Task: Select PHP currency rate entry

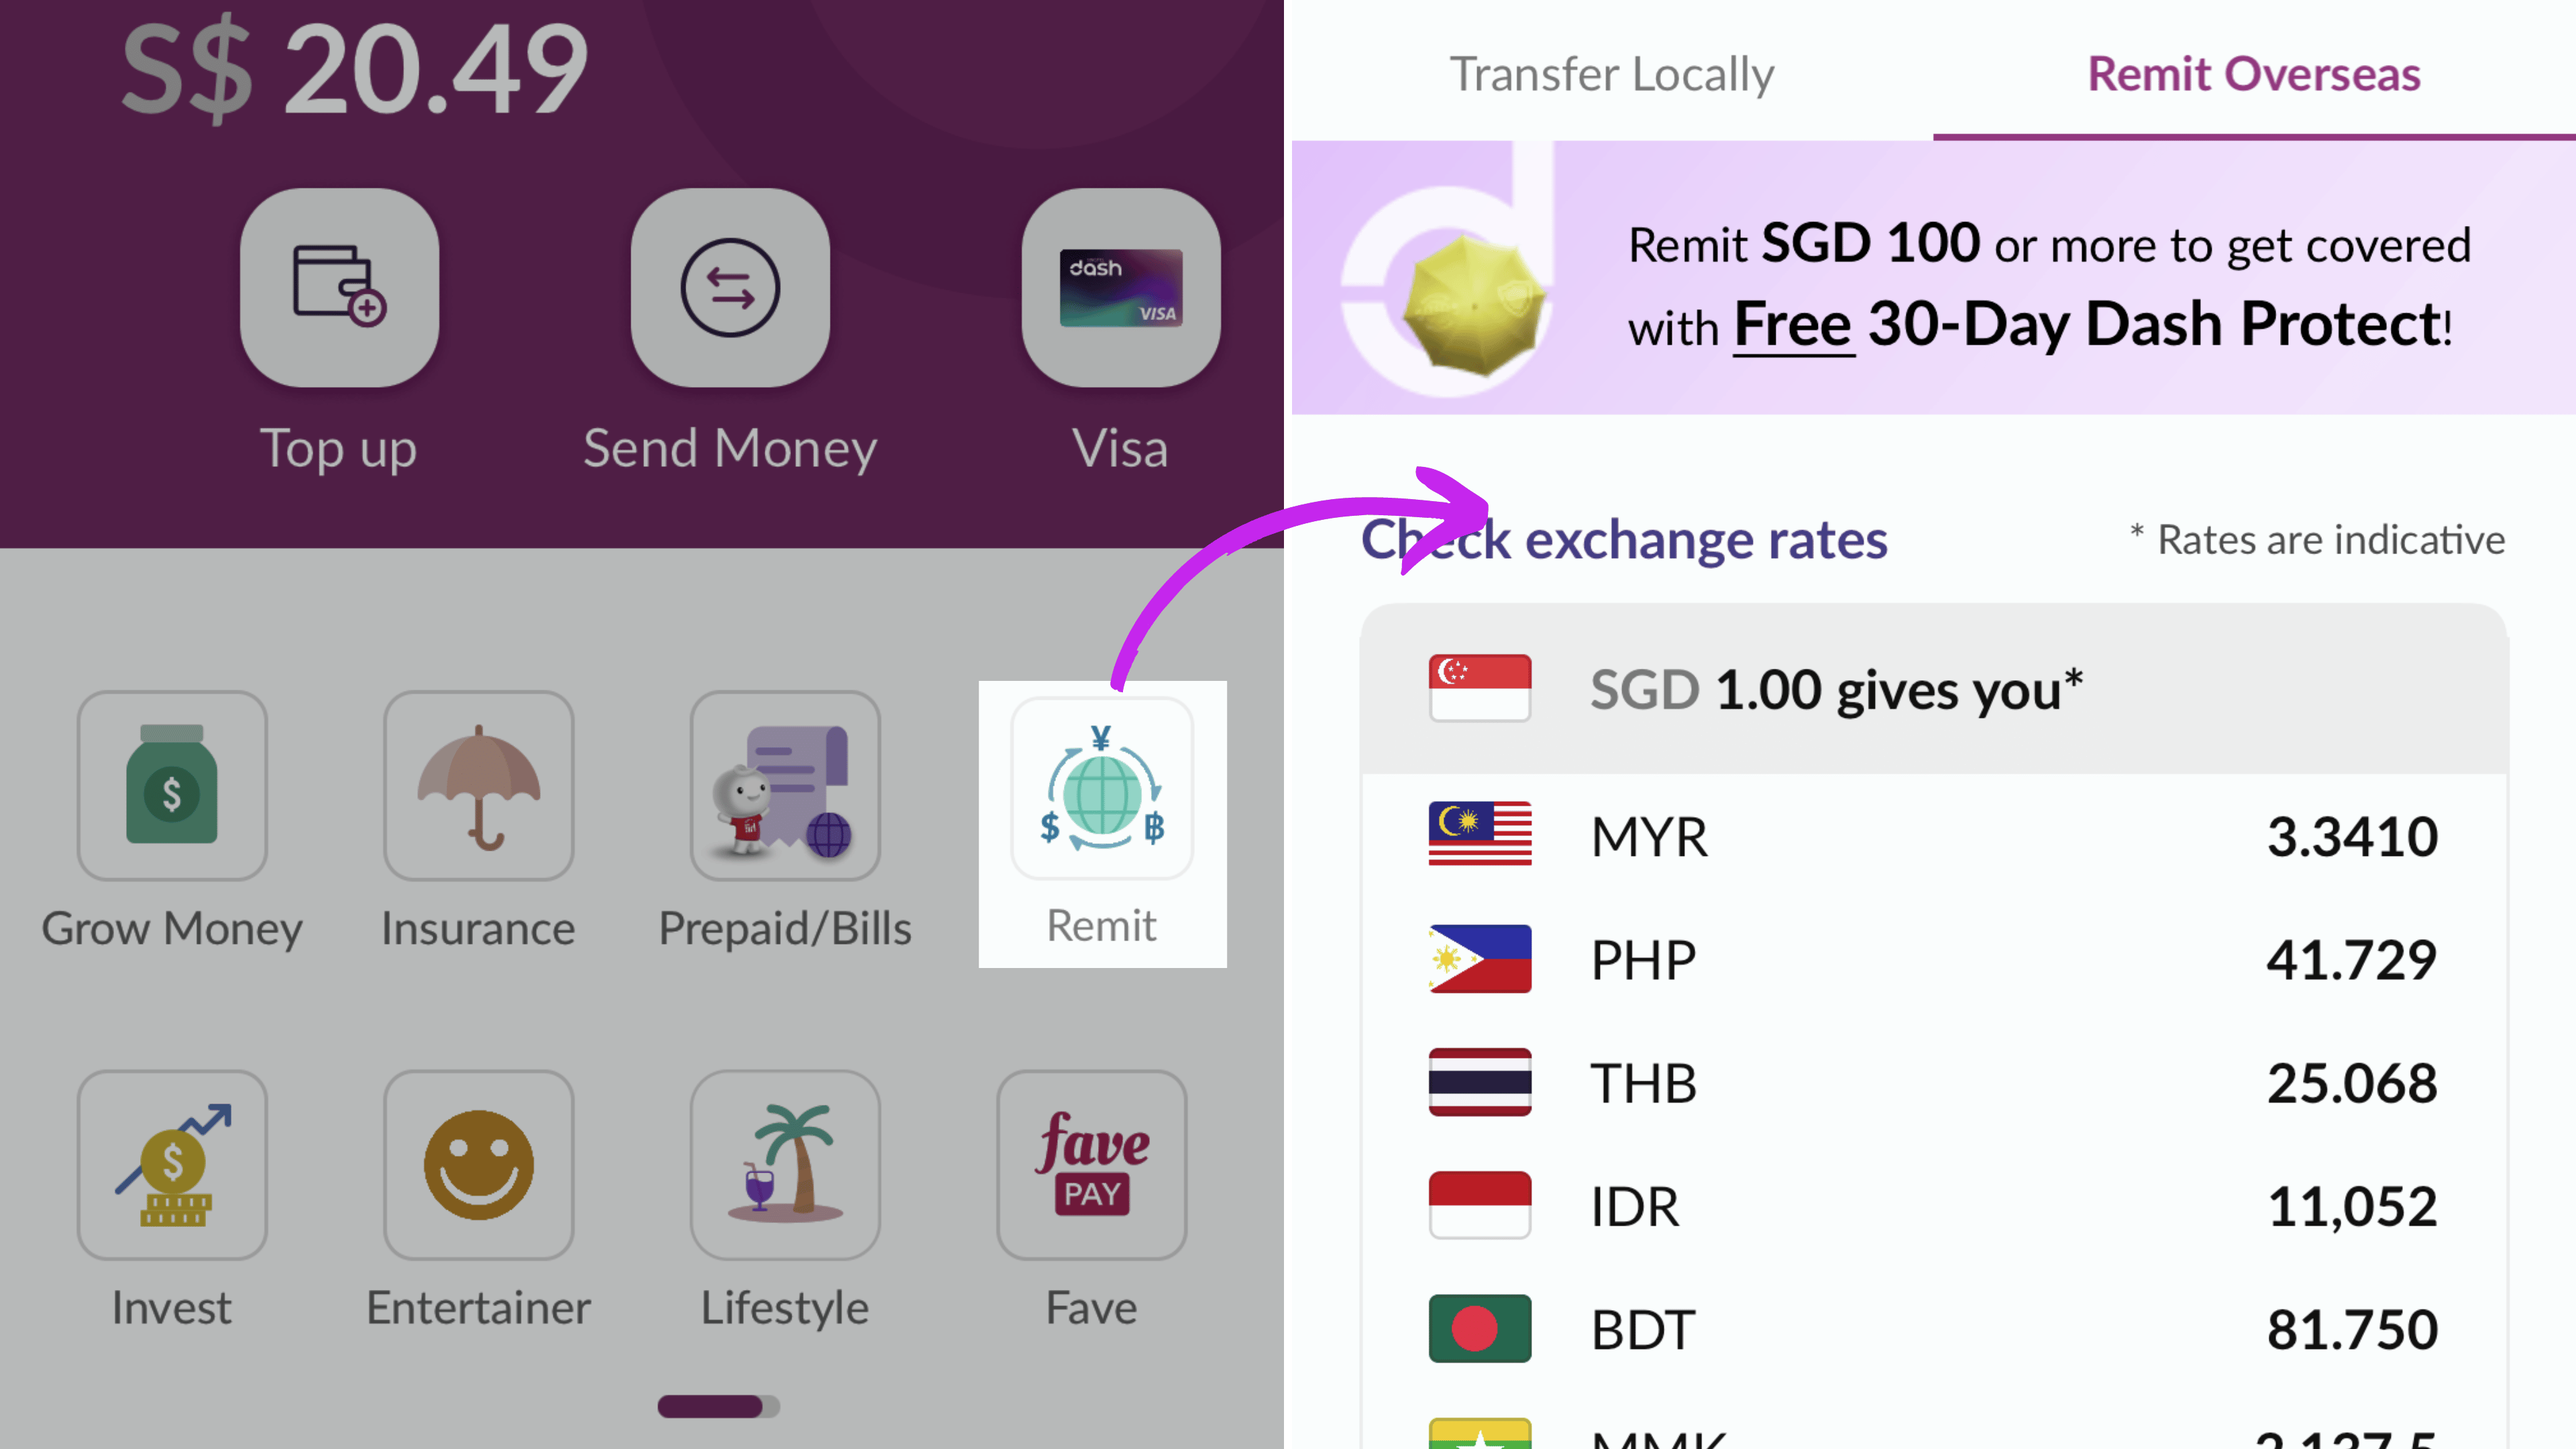Action: click(x=1930, y=957)
